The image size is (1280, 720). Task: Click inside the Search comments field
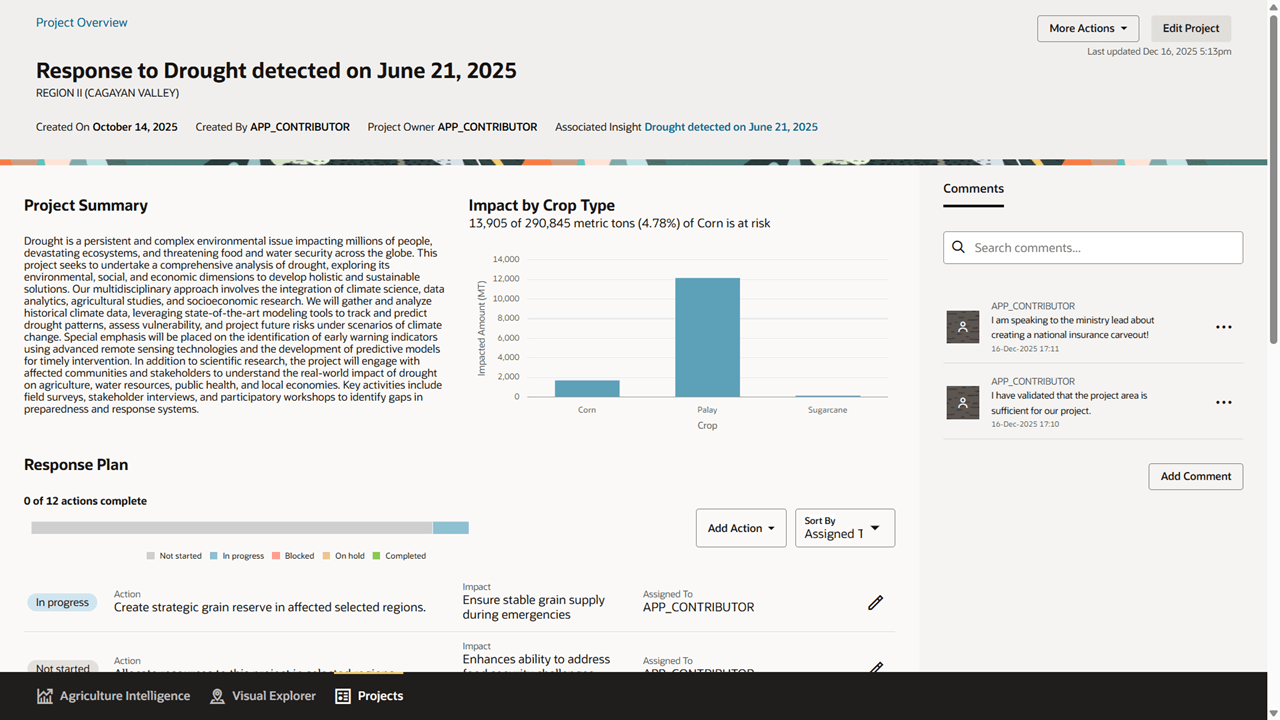click(1090, 247)
